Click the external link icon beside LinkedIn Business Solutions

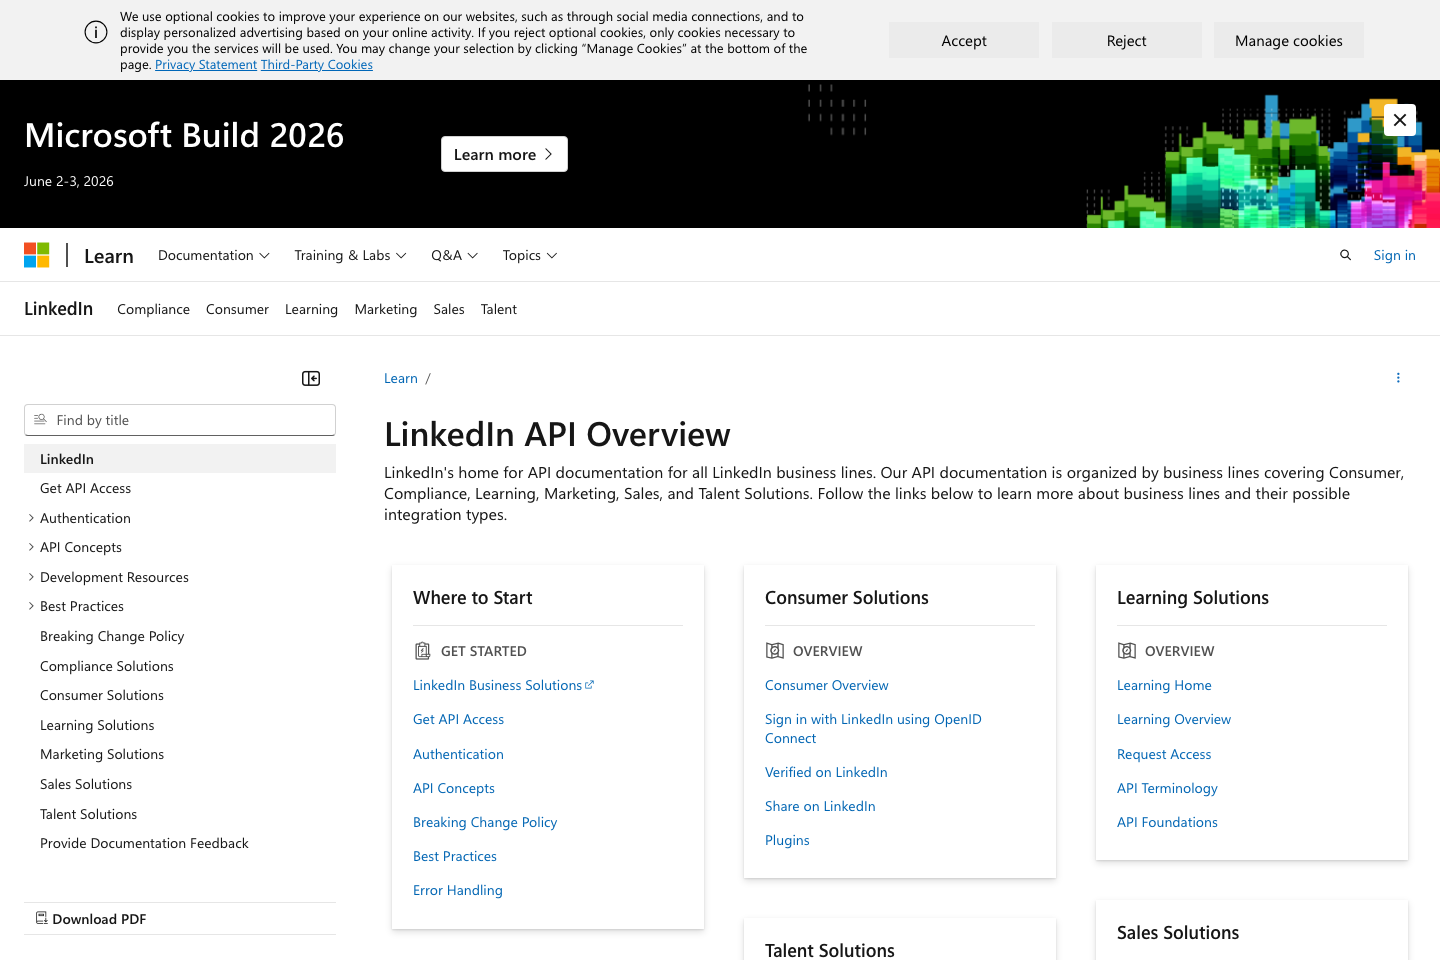coord(590,684)
